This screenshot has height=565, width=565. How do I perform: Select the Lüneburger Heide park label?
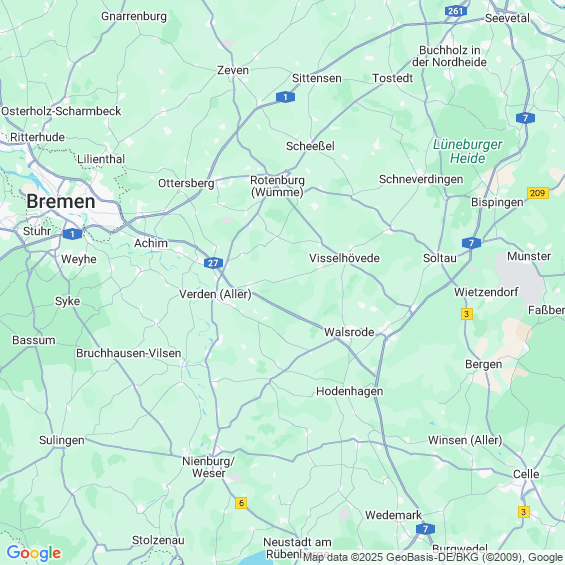point(467,151)
